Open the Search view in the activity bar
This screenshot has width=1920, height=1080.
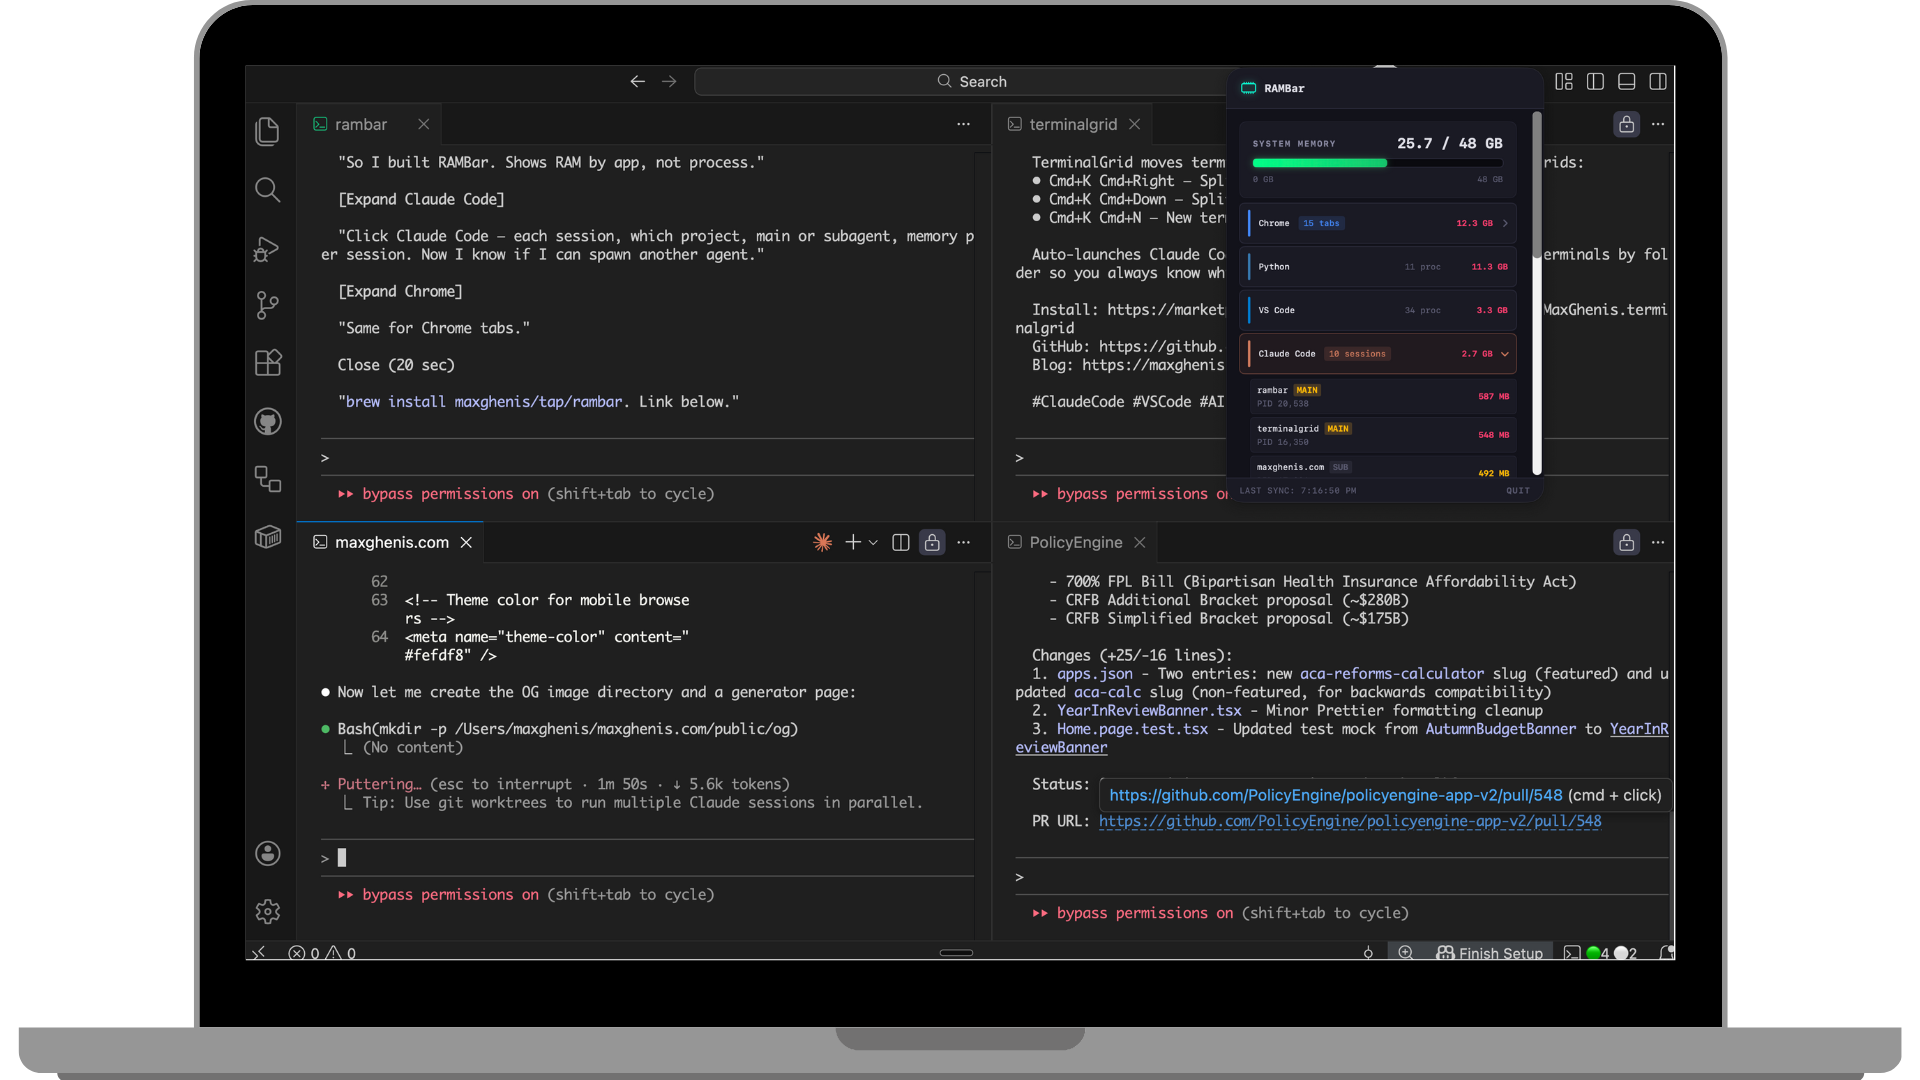(x=267, y=190)
